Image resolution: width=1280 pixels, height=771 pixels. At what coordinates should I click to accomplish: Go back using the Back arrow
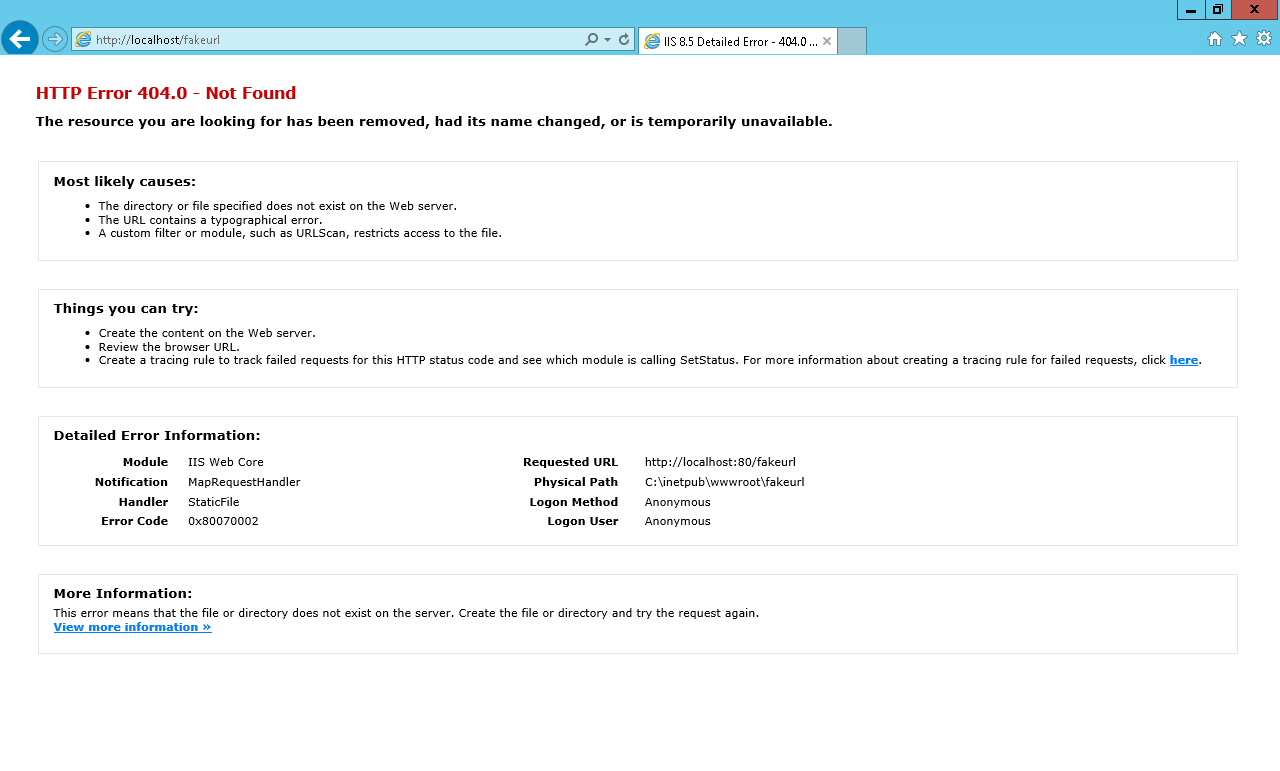(x=20, y=39)
